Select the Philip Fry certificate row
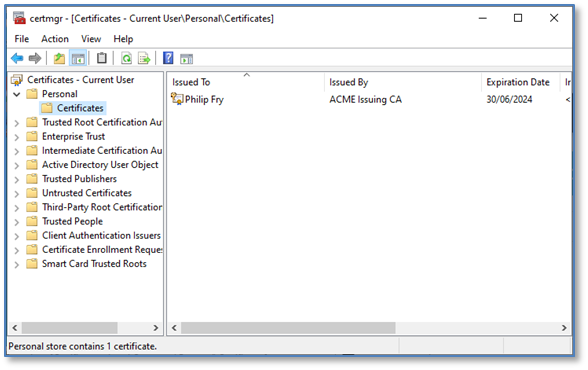This screenshot has width=588, height=370. [x=369, y=99]
